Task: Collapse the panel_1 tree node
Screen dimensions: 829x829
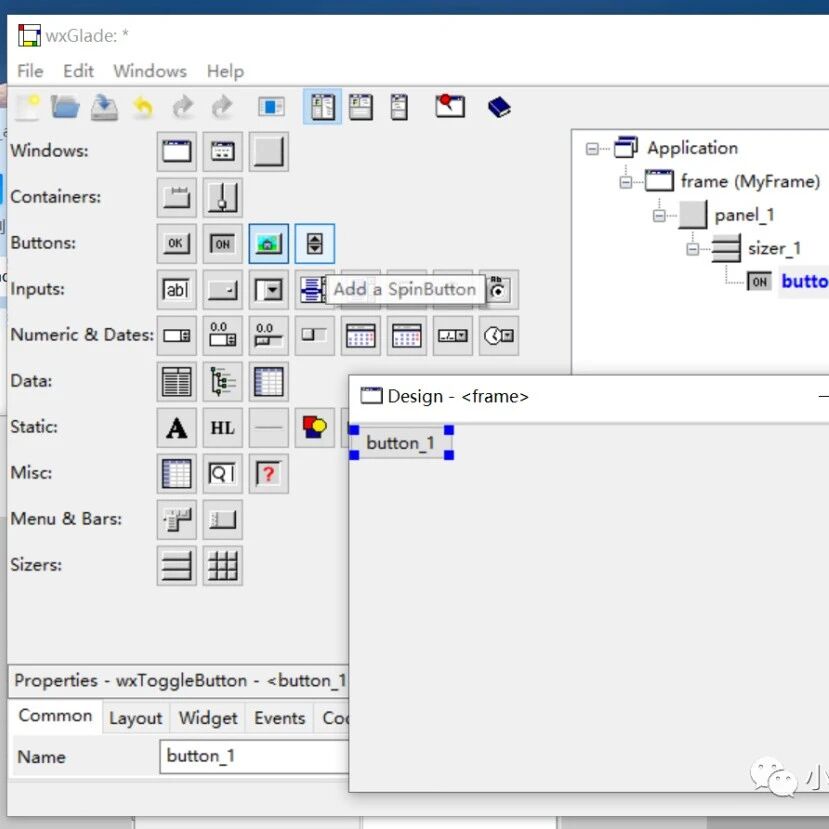Action: pos(659,216)
